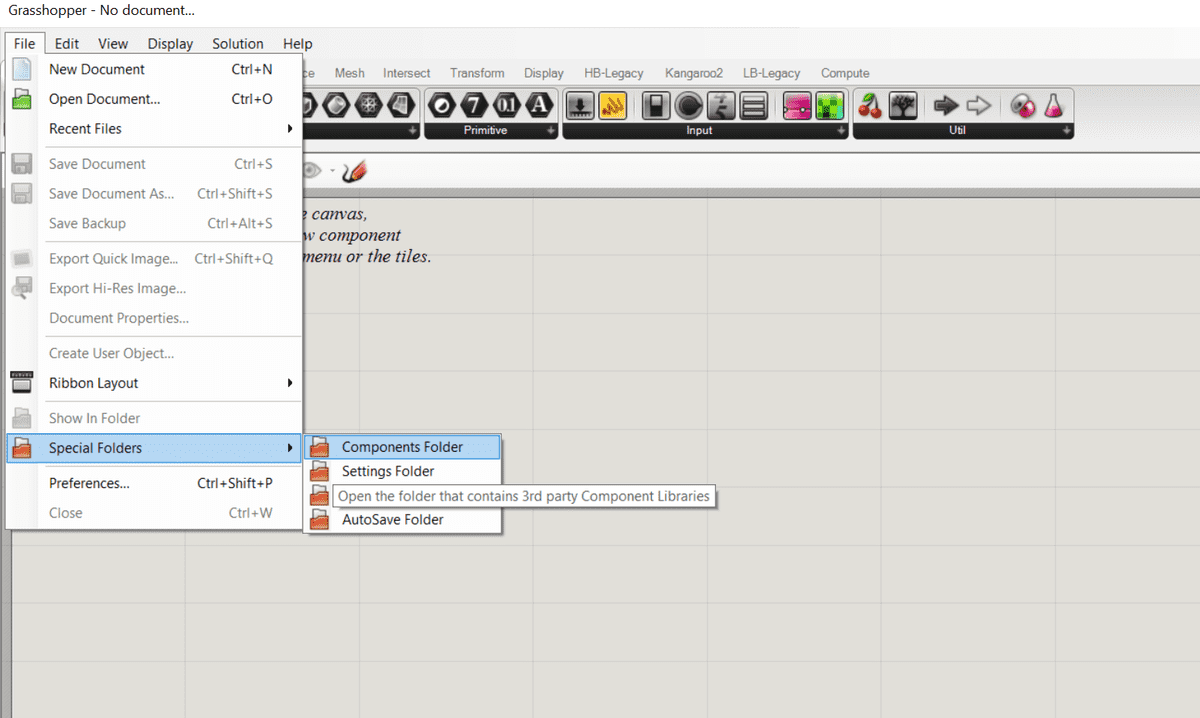The image size is (1200, 718).
Task: Select Save Document in the File menu
Action: [x=154, y=164]
